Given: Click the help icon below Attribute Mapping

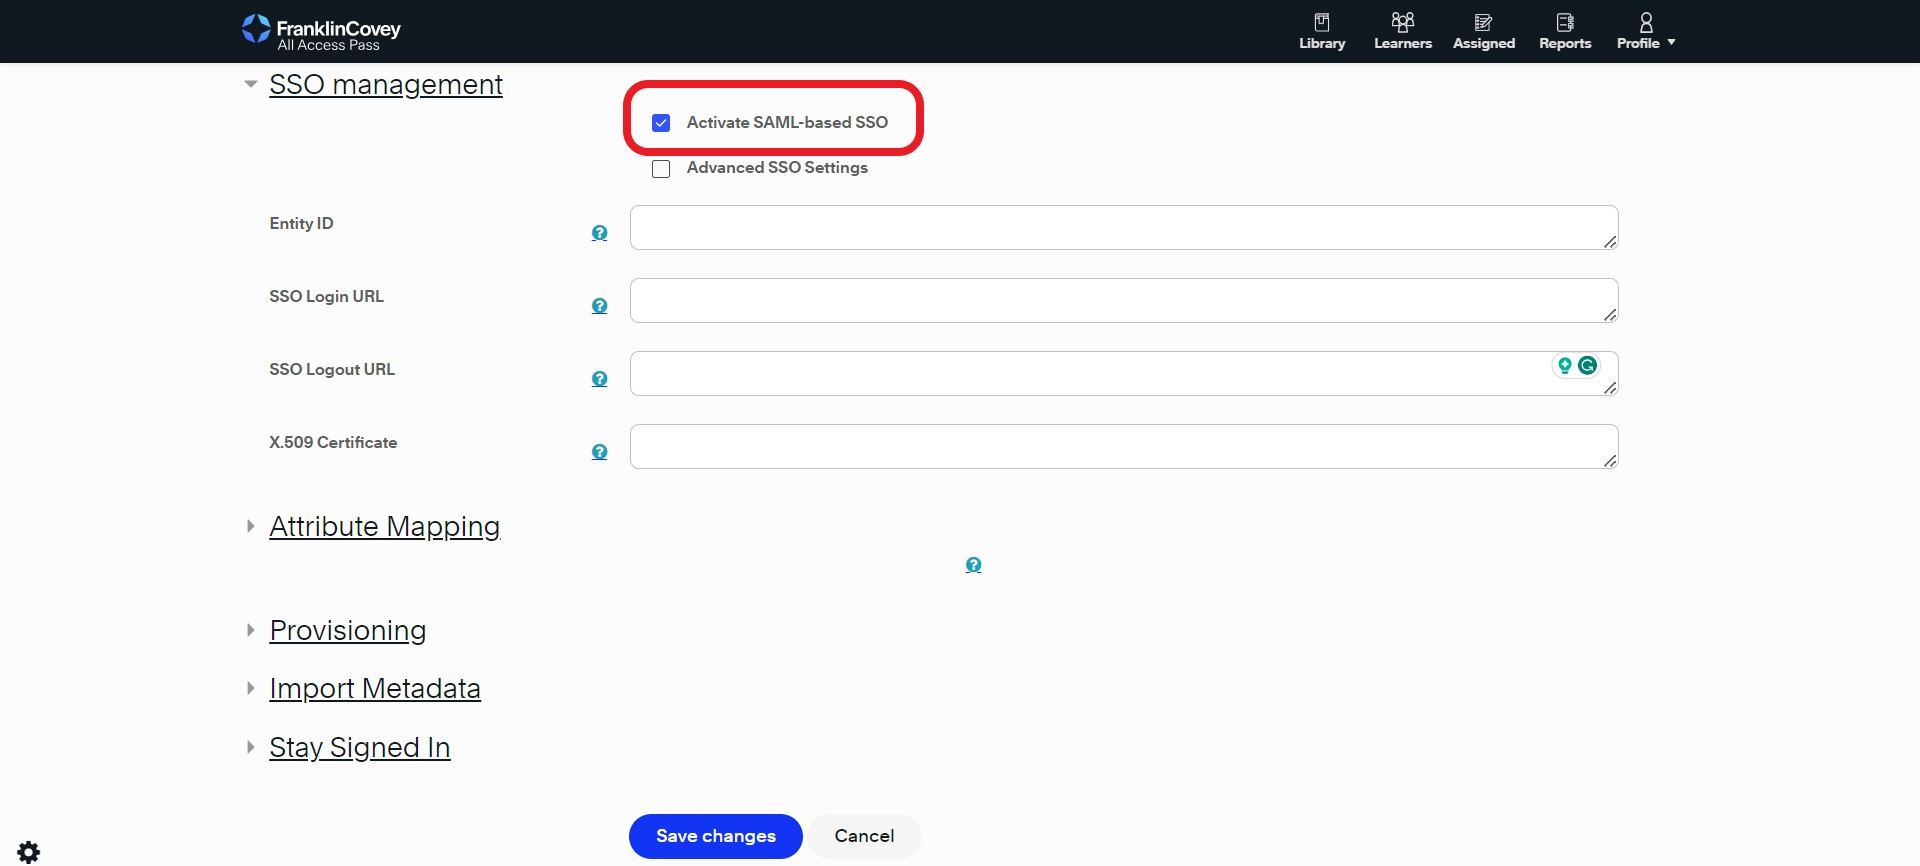Looking at the screenshot, I should pyautogui.click(x=973, y=565).
